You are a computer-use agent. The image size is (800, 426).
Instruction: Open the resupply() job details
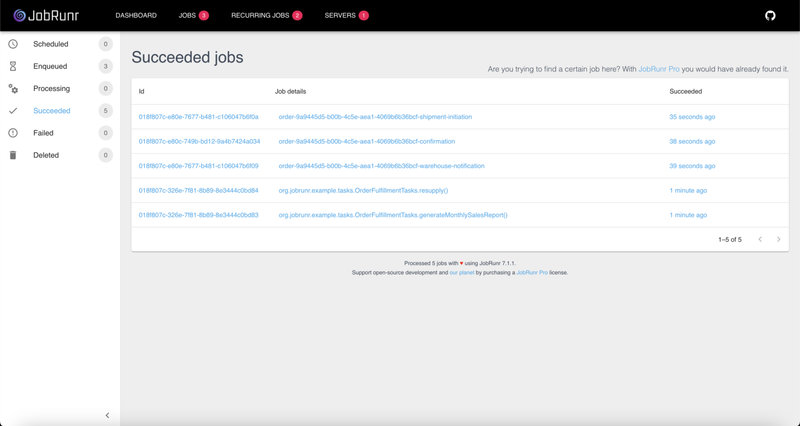363,190
